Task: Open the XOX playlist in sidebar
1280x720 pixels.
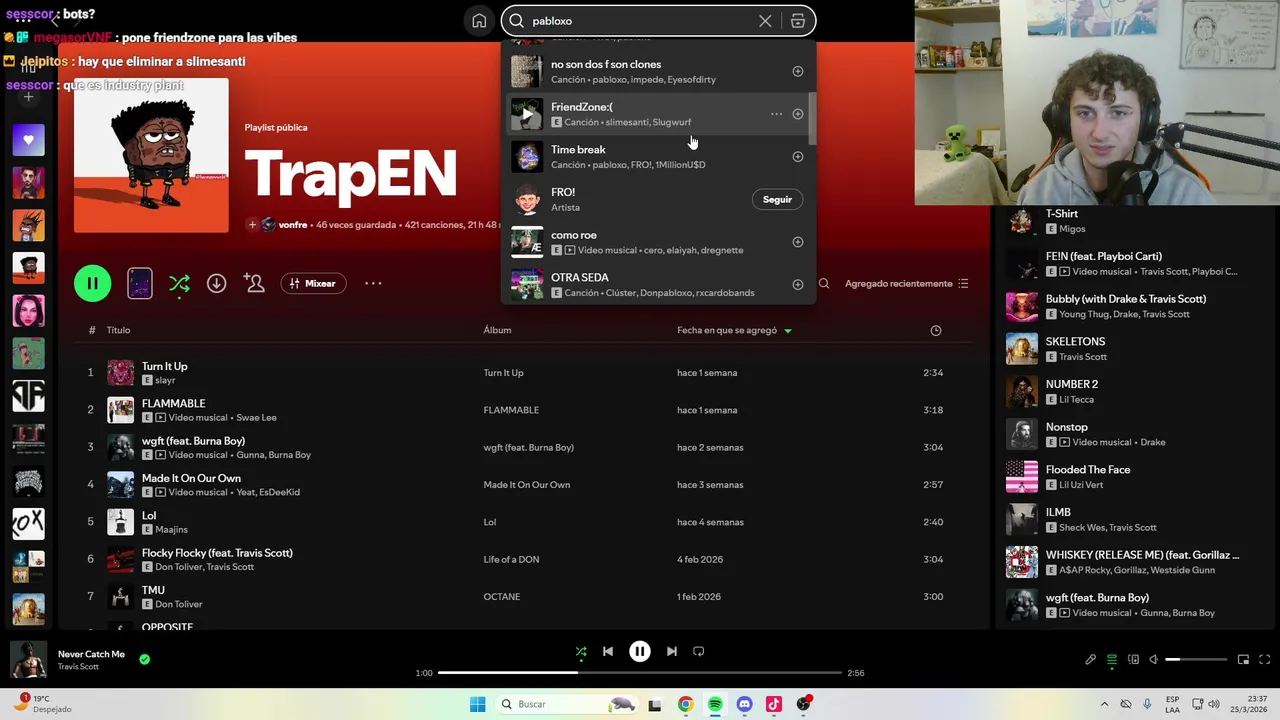Action: pos(28,524)
